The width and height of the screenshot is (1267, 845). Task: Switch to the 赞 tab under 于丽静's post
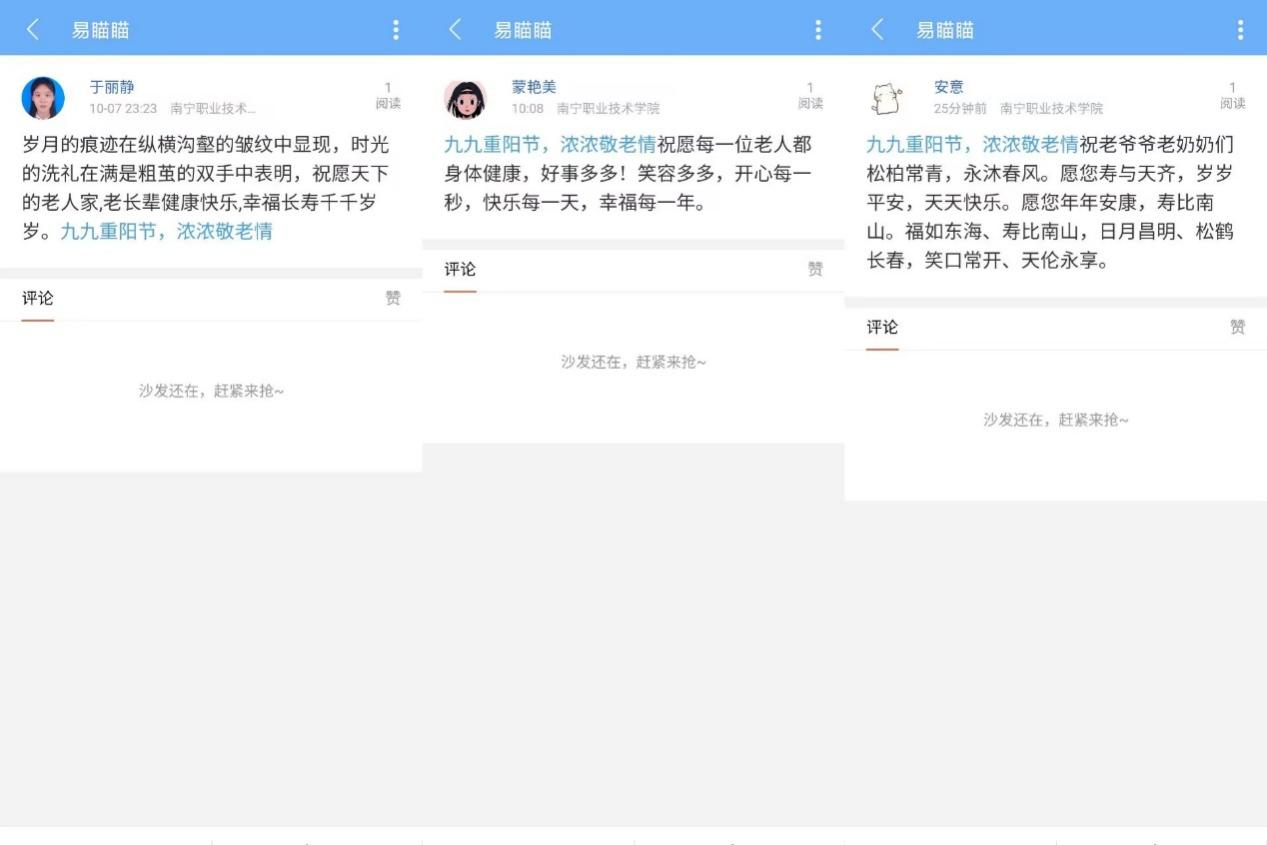(x=393, y=298)
